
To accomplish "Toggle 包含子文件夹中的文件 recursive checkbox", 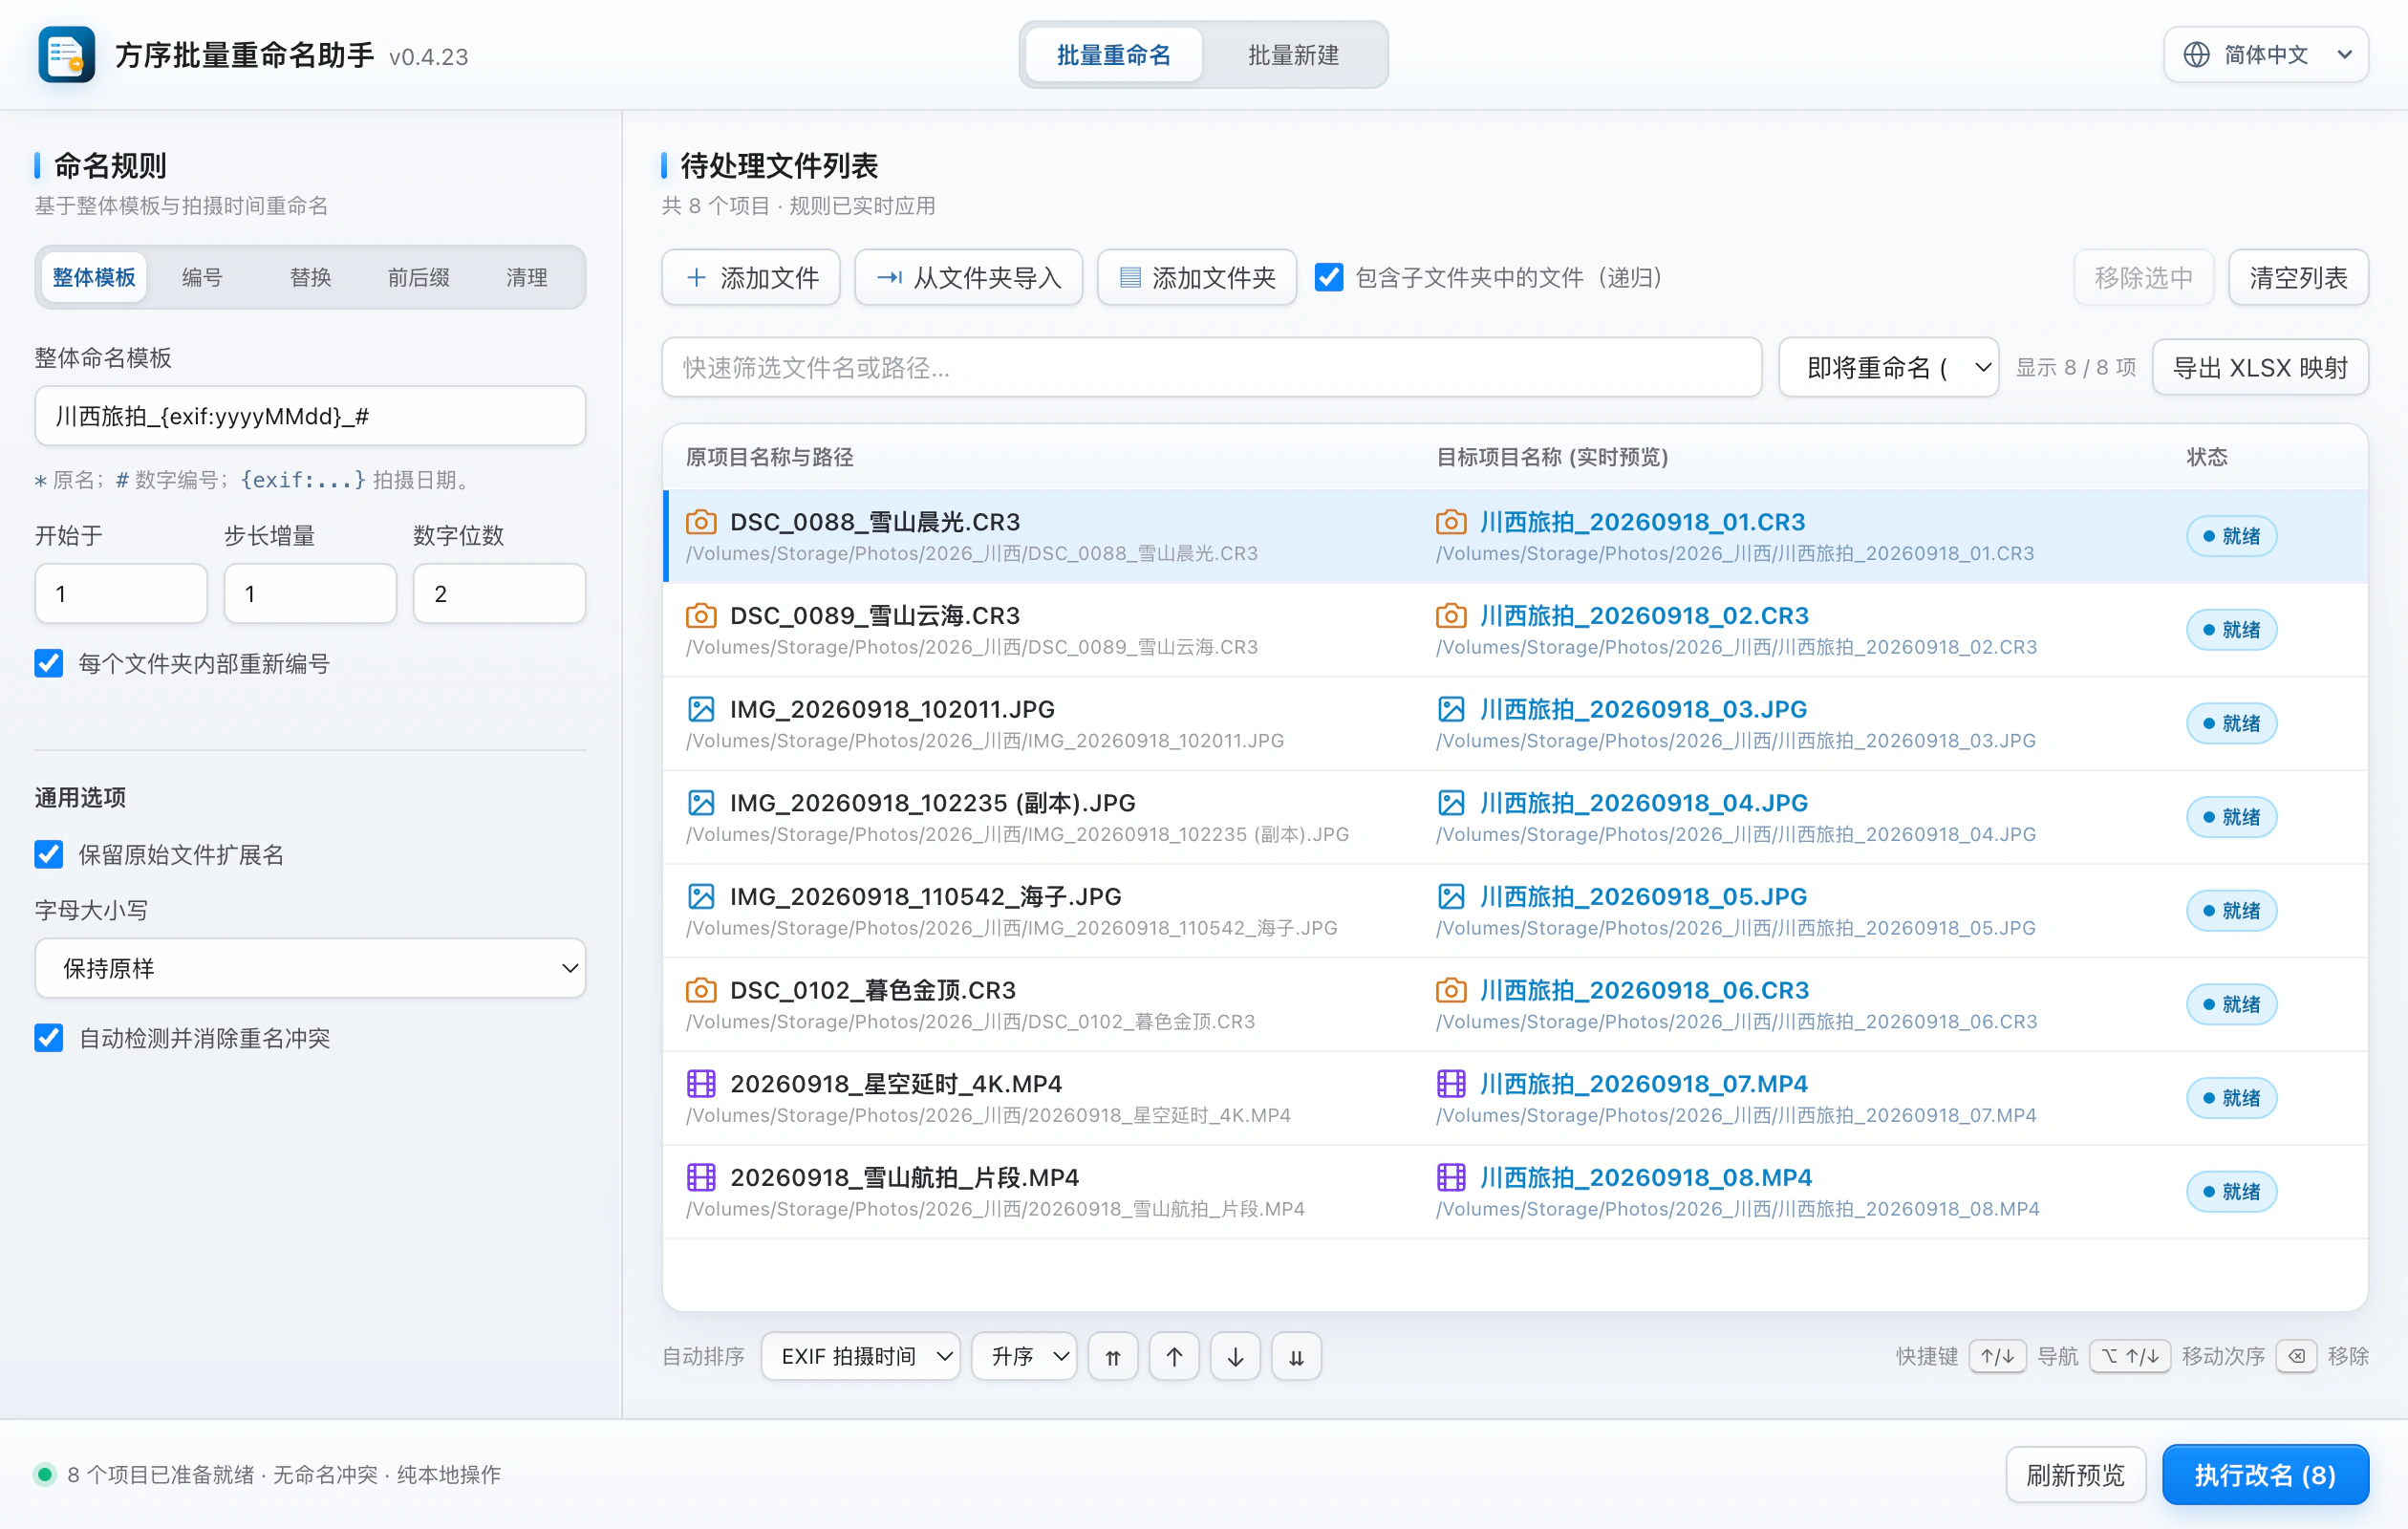I will [x=1329, y=277].
